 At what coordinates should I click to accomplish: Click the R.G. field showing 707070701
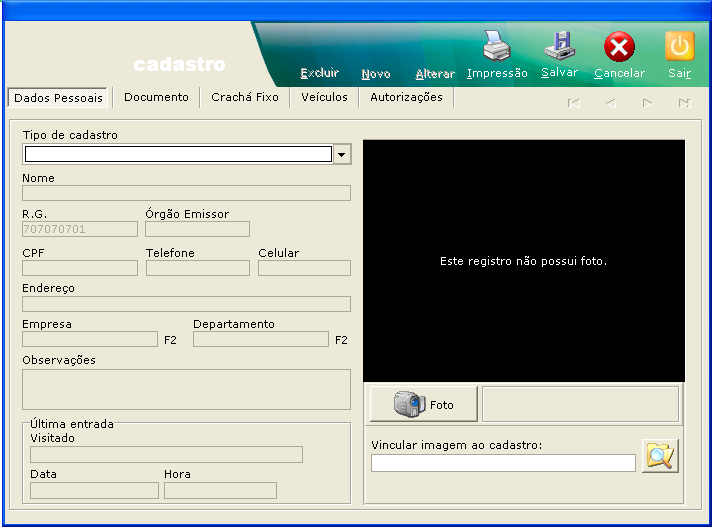80,229
